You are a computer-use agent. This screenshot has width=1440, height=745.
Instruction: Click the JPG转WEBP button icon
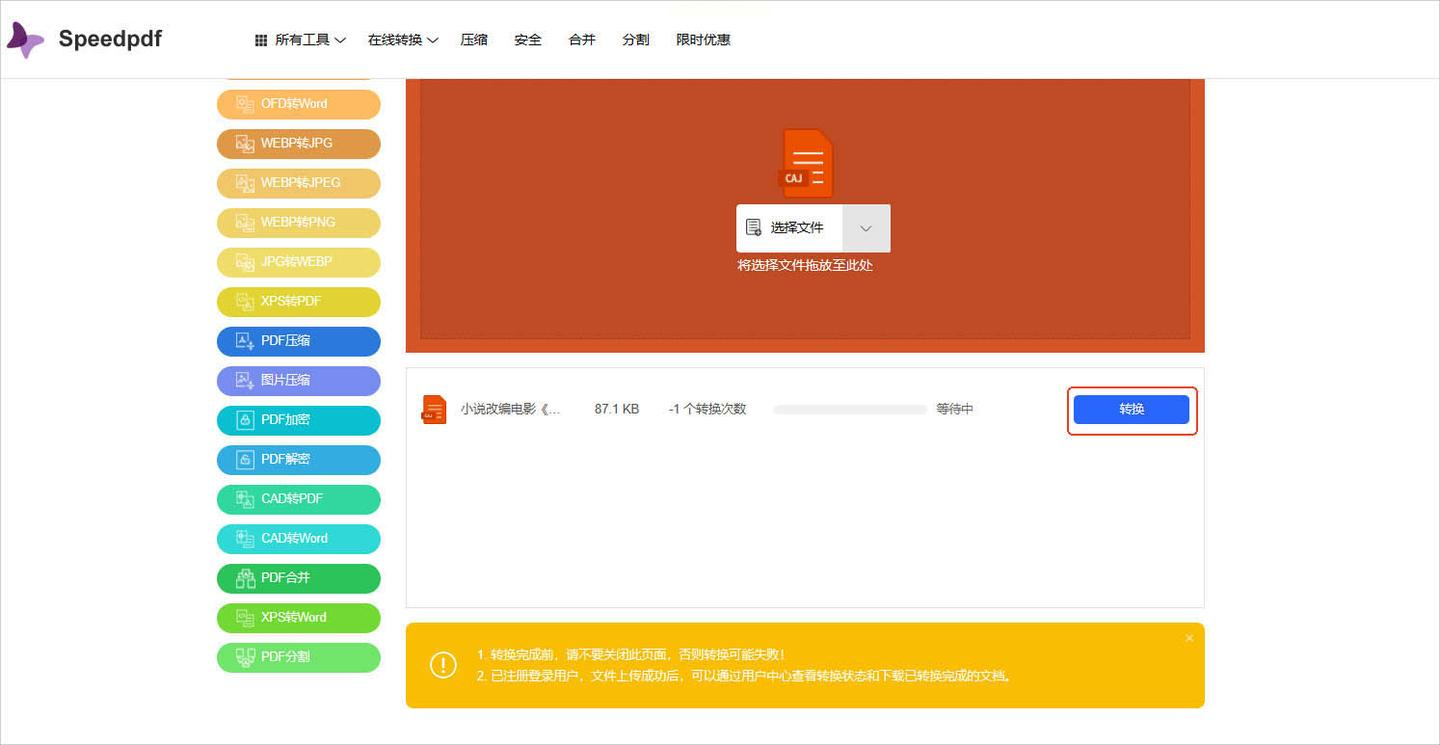click(245, 262)
